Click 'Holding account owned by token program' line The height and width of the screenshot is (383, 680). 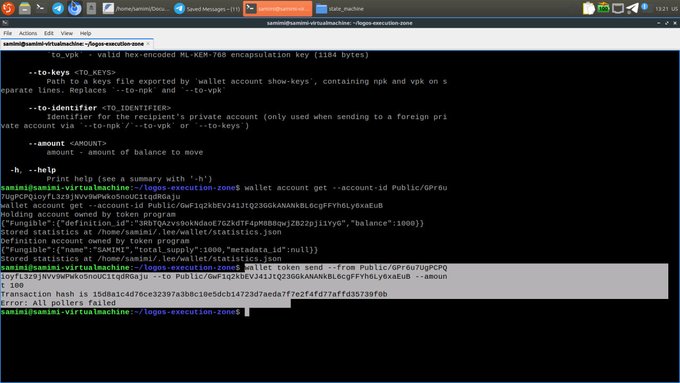coord(88,214)
